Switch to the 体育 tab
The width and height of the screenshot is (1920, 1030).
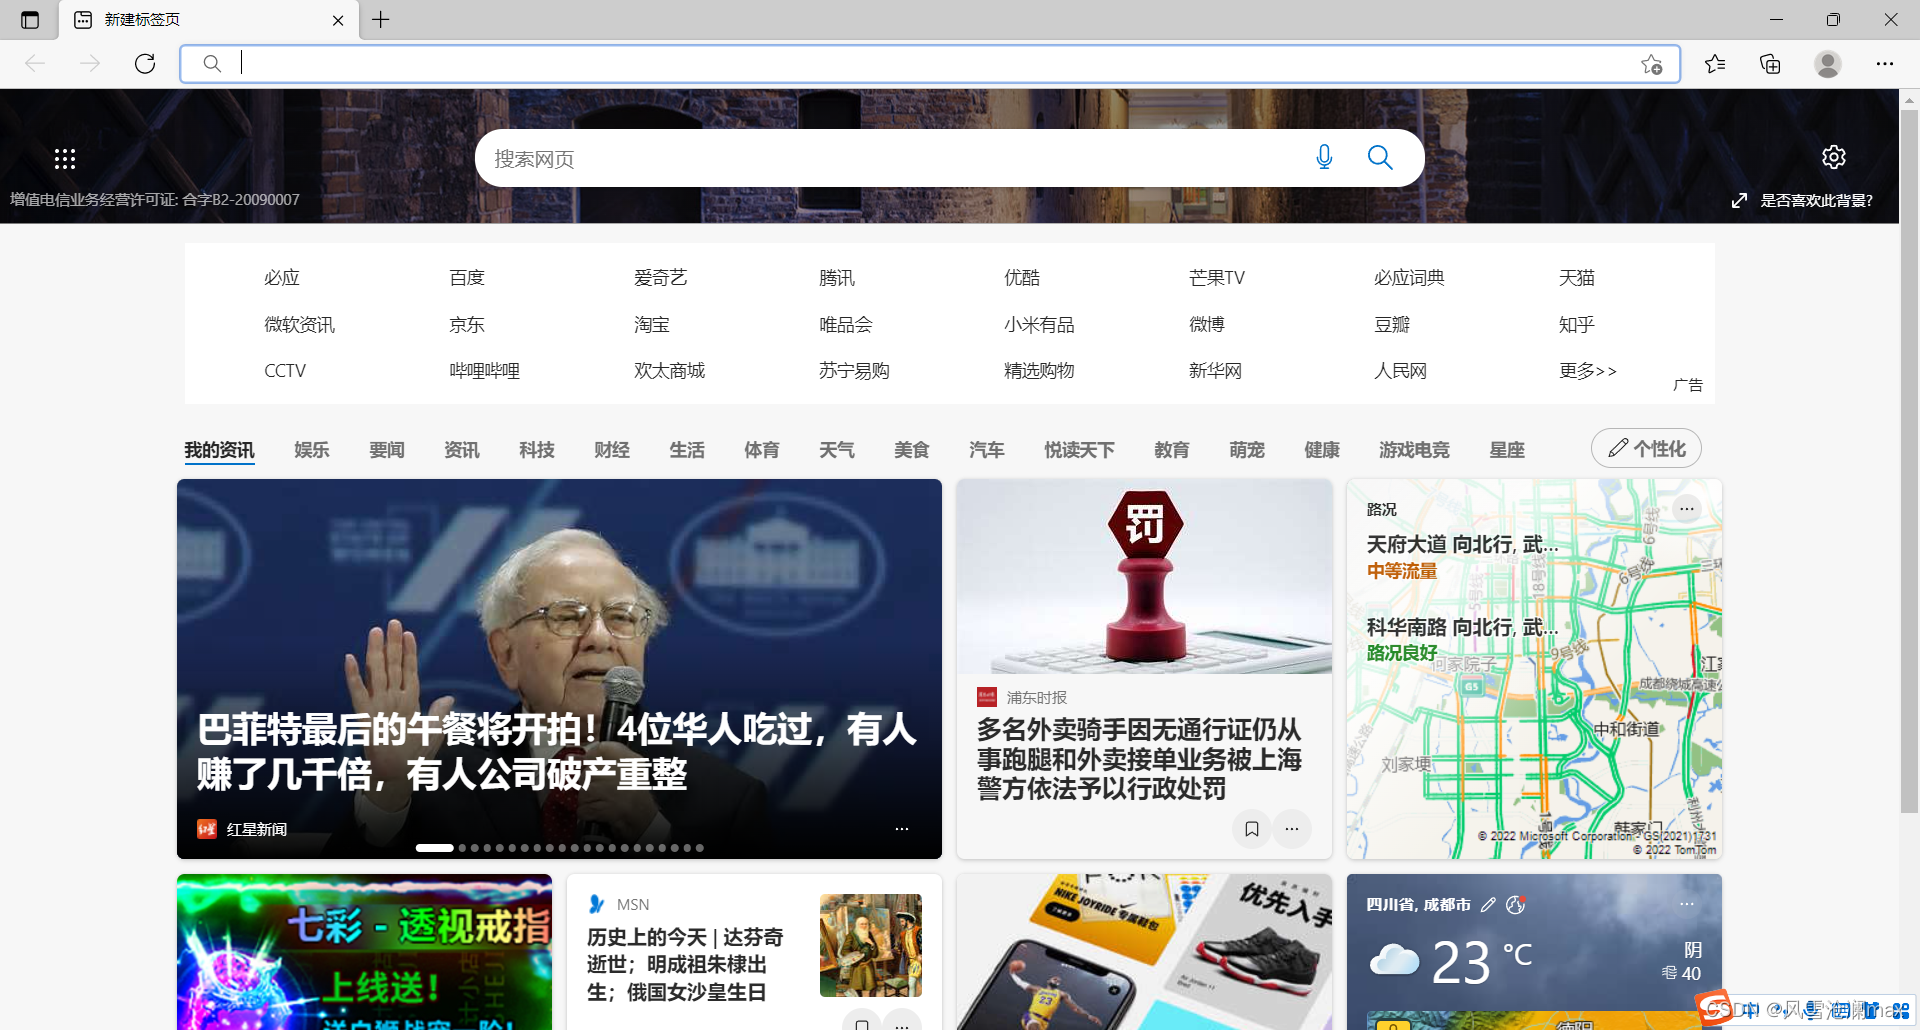(x=762, y=450)
